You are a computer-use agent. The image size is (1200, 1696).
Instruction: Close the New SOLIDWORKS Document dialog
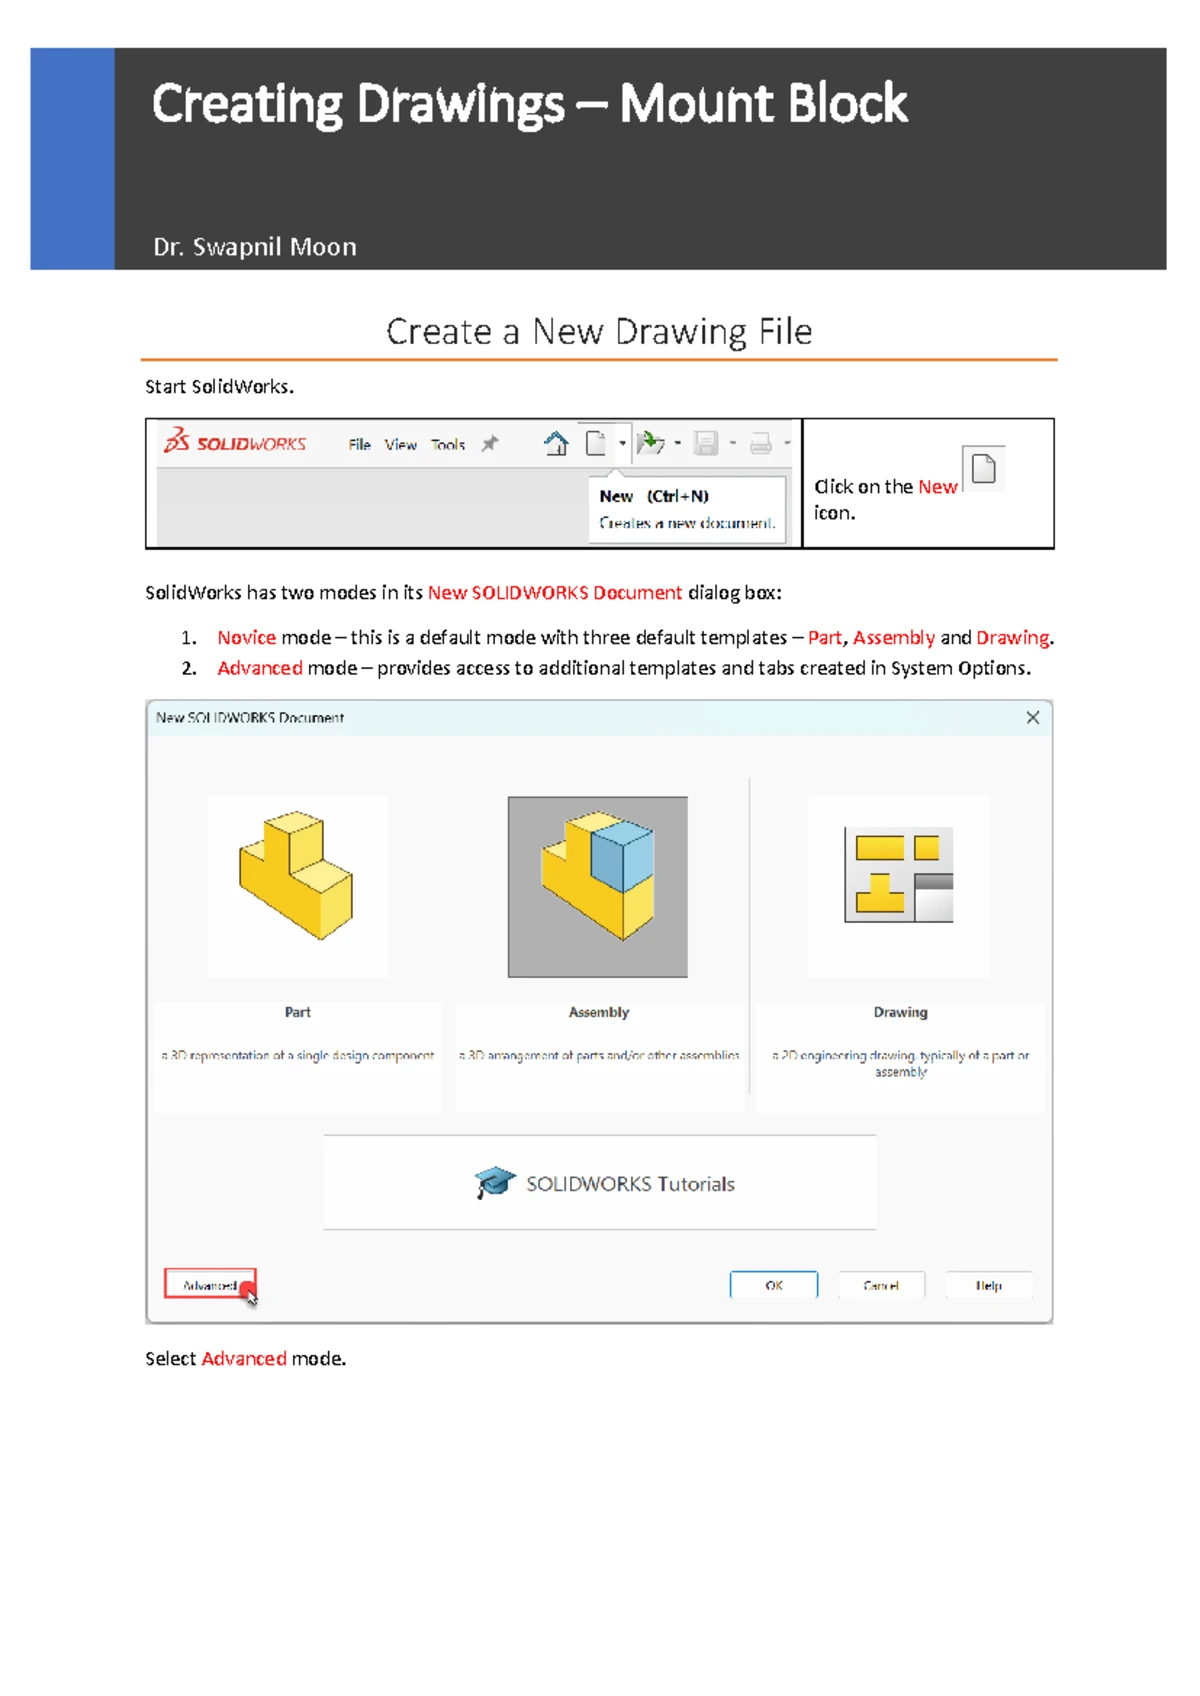[x=1033, y=717]
